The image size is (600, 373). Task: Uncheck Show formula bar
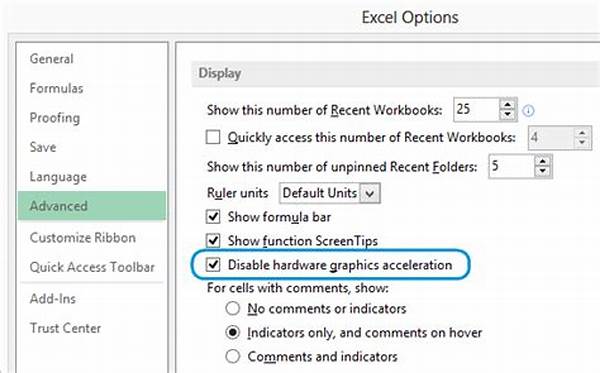tap(213, 217)
